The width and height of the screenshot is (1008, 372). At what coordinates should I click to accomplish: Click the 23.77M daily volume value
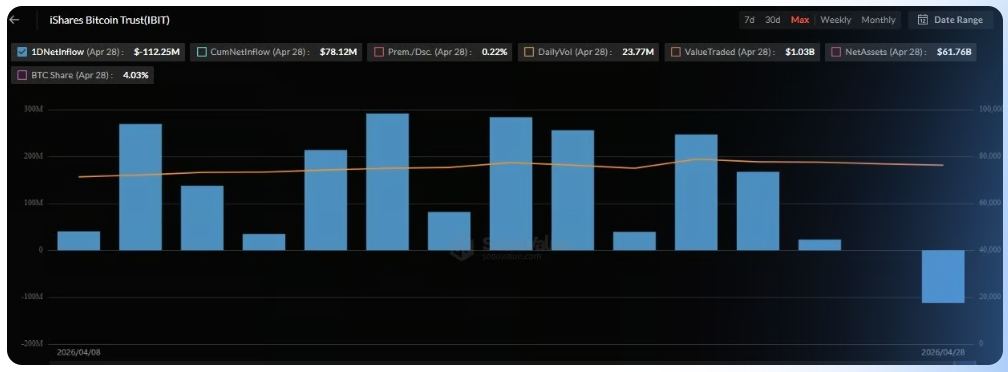click(638, 52)
